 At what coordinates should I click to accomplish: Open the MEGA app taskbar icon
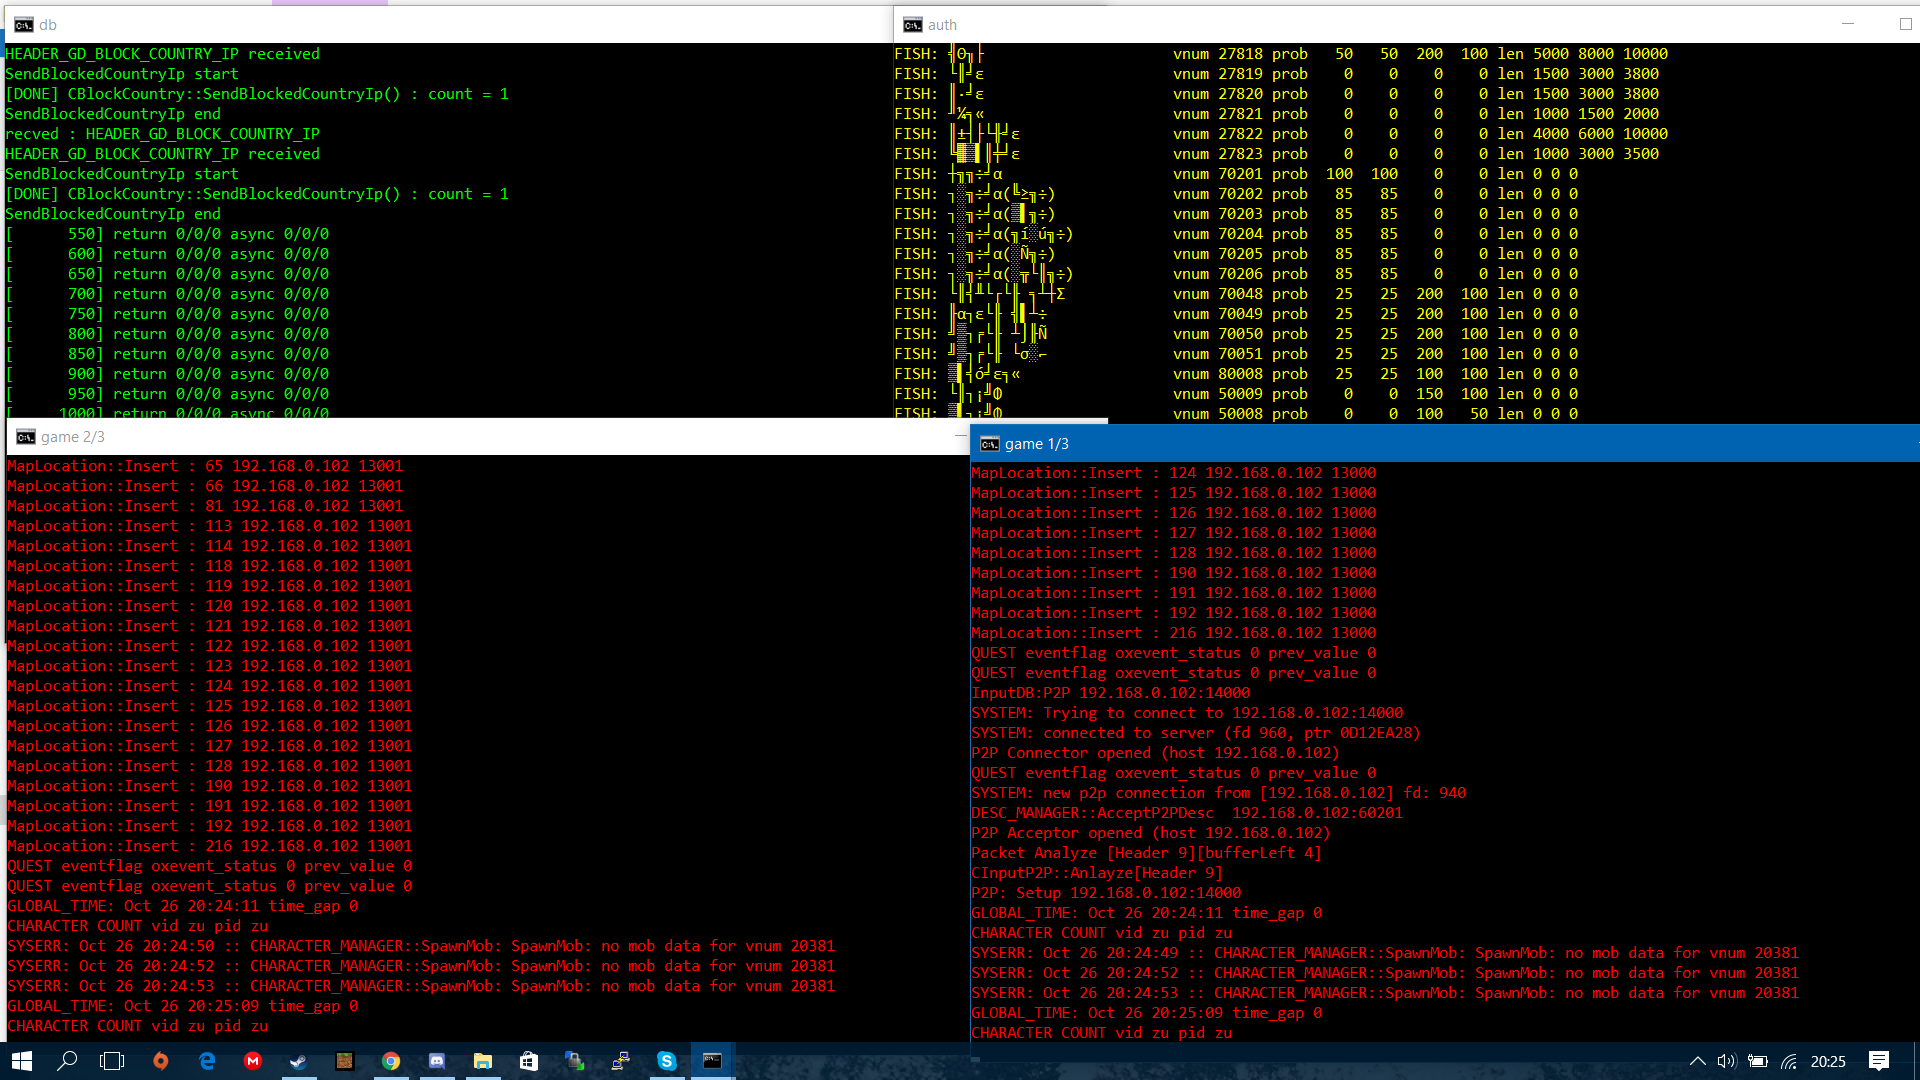pyautogui.click(x=253, y=1061)
